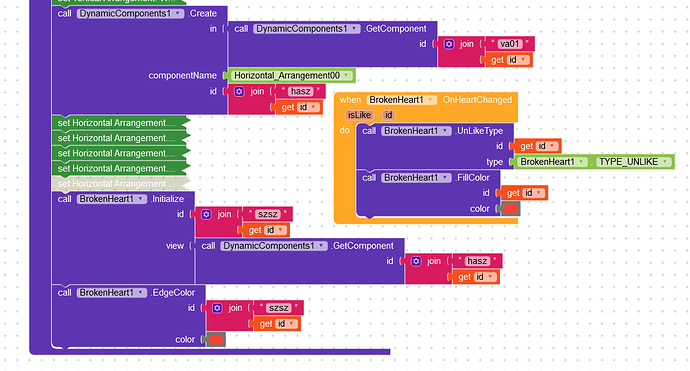Select the componentName label of Create block
690x371 pixels.
coord(183,76)
